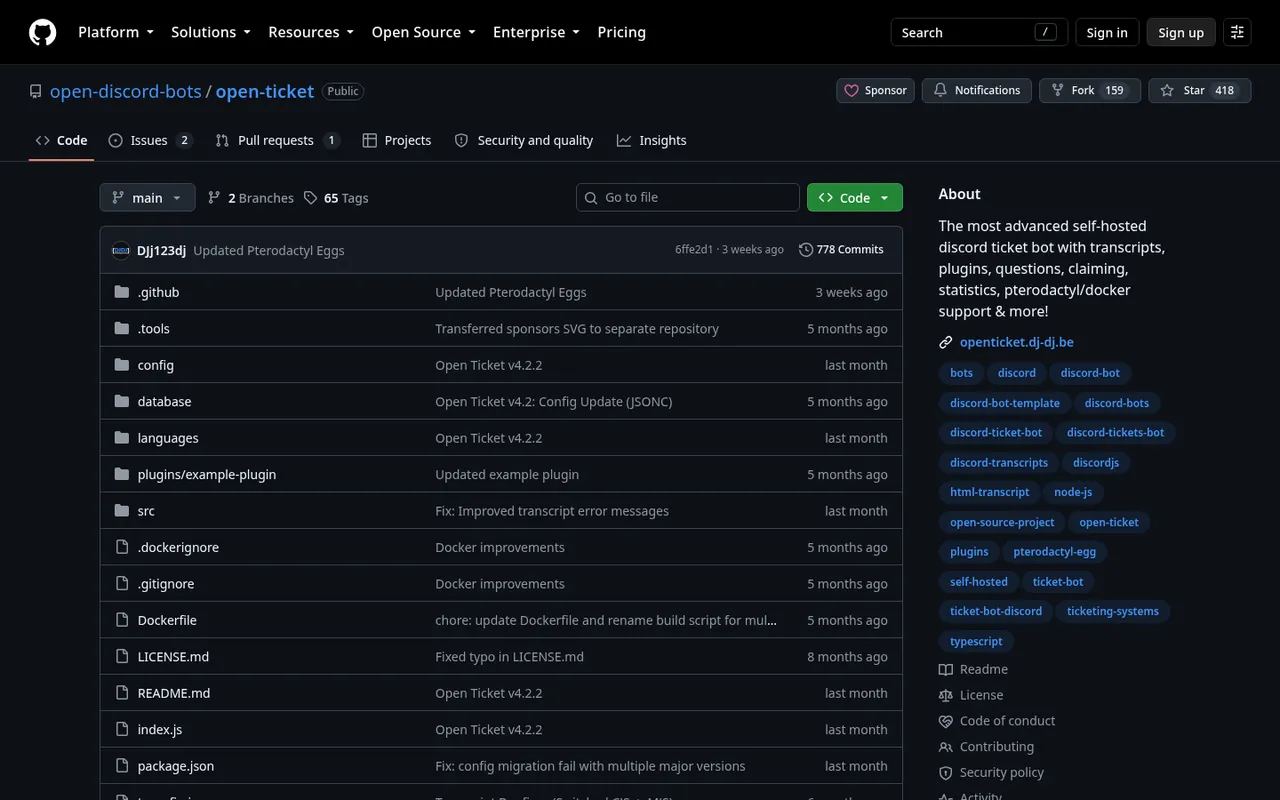Image resolution: width=1280 pixels, height=800 pixels.
Task: Click the file icon beside Dockerfile
Action: point(122,620)
